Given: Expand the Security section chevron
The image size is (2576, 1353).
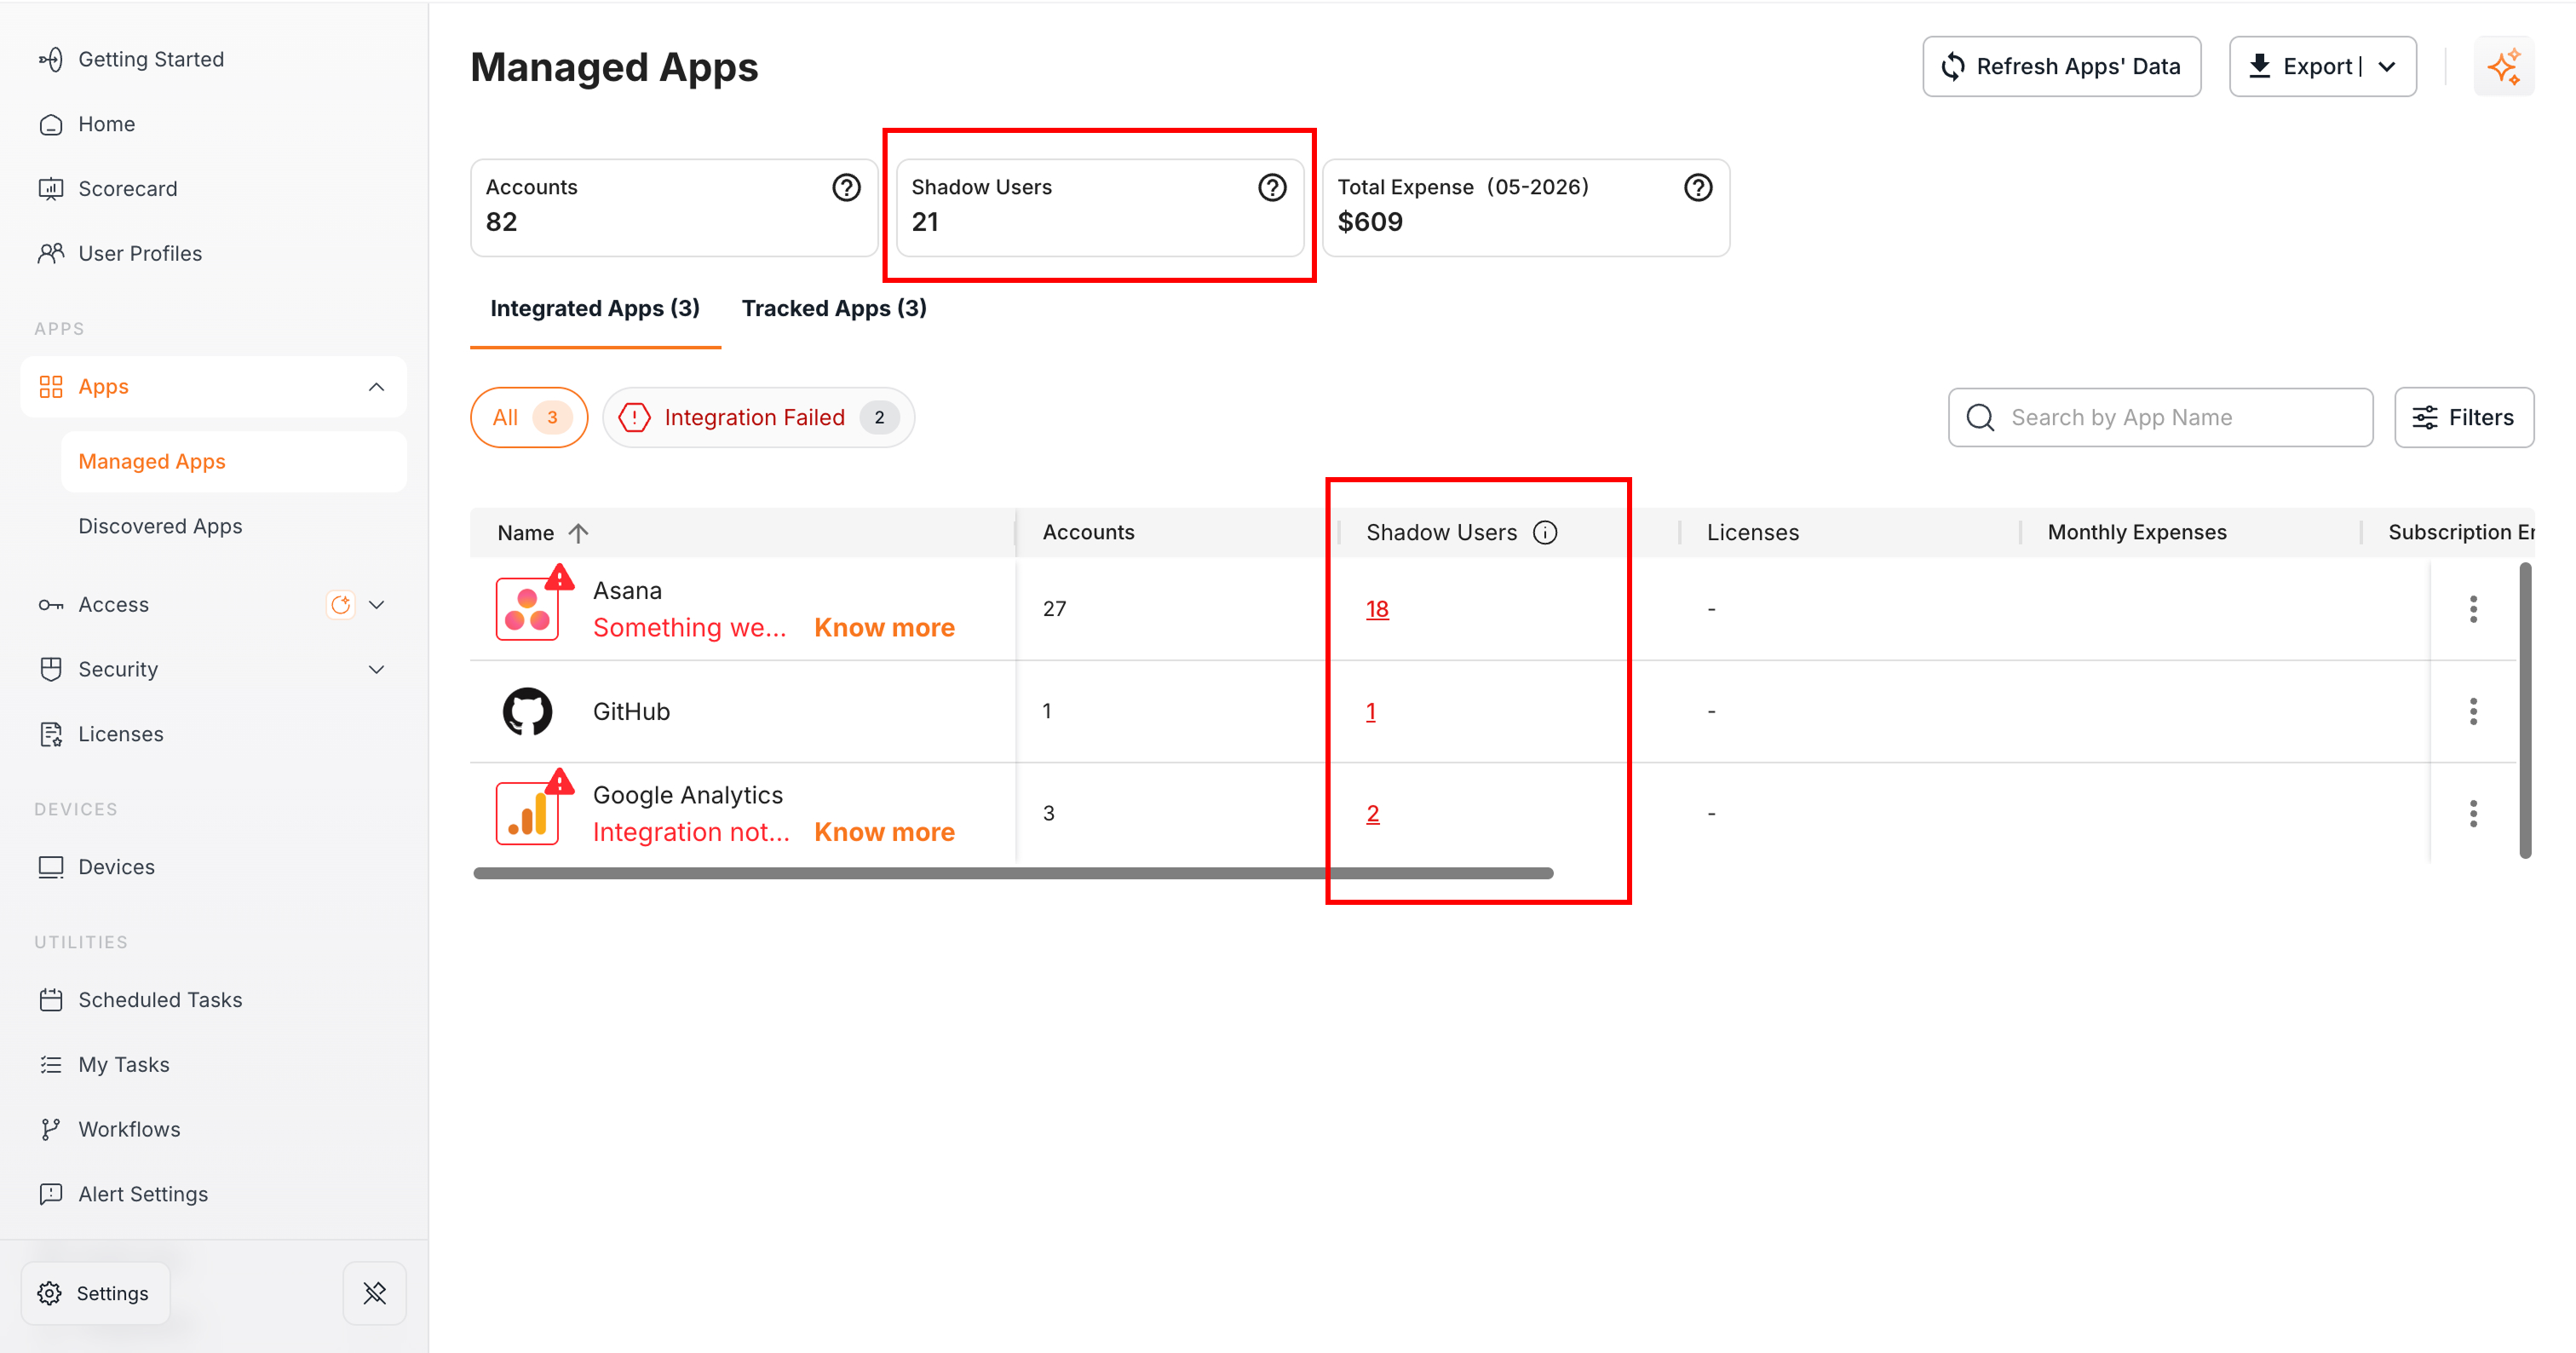Looking at the screenshot, I should click(376, 670).
